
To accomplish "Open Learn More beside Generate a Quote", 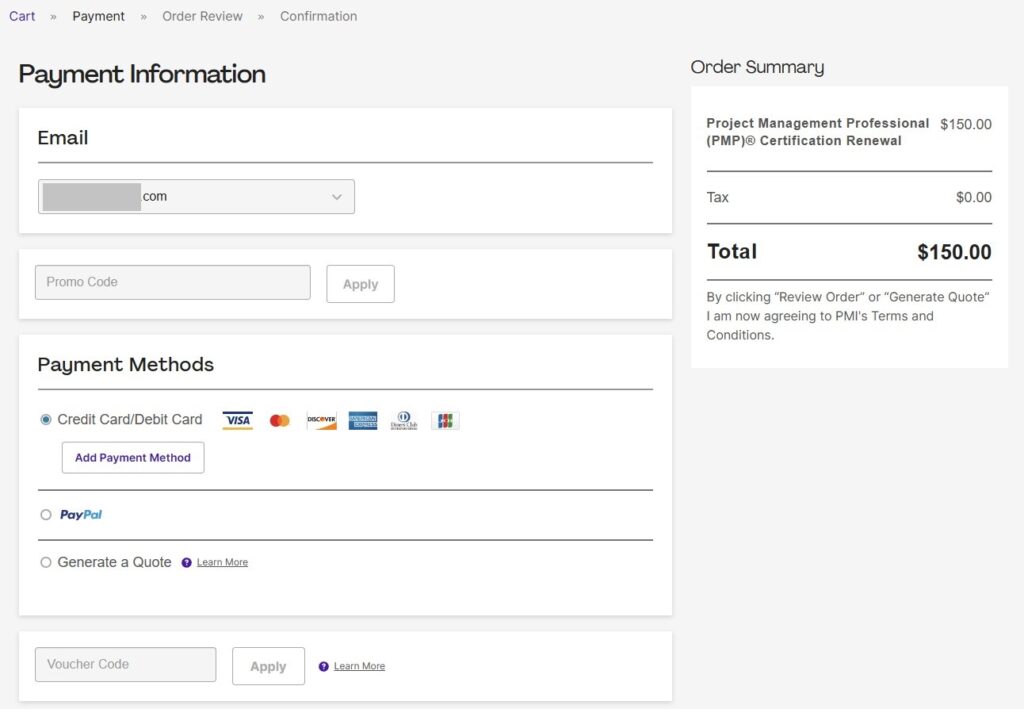I will (x=222, y=562).
